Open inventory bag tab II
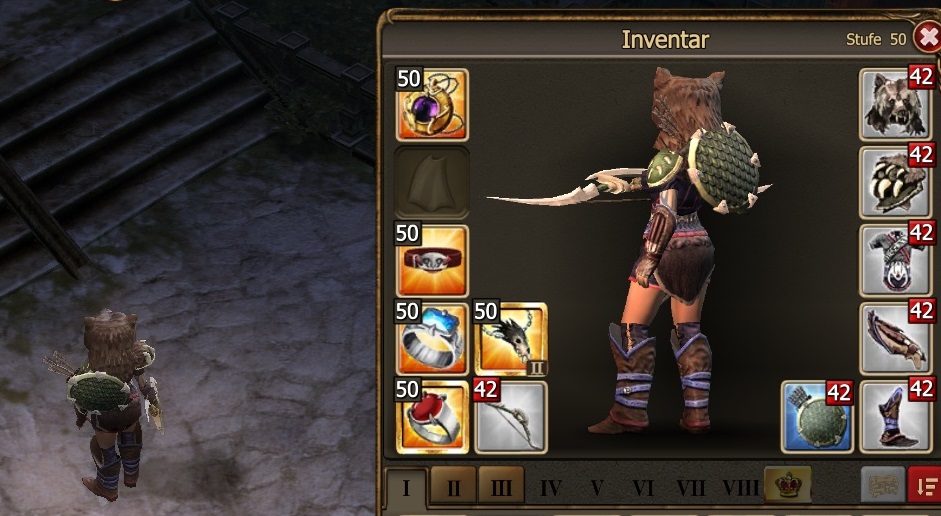 pyautogui.click(x=454, y=487)
